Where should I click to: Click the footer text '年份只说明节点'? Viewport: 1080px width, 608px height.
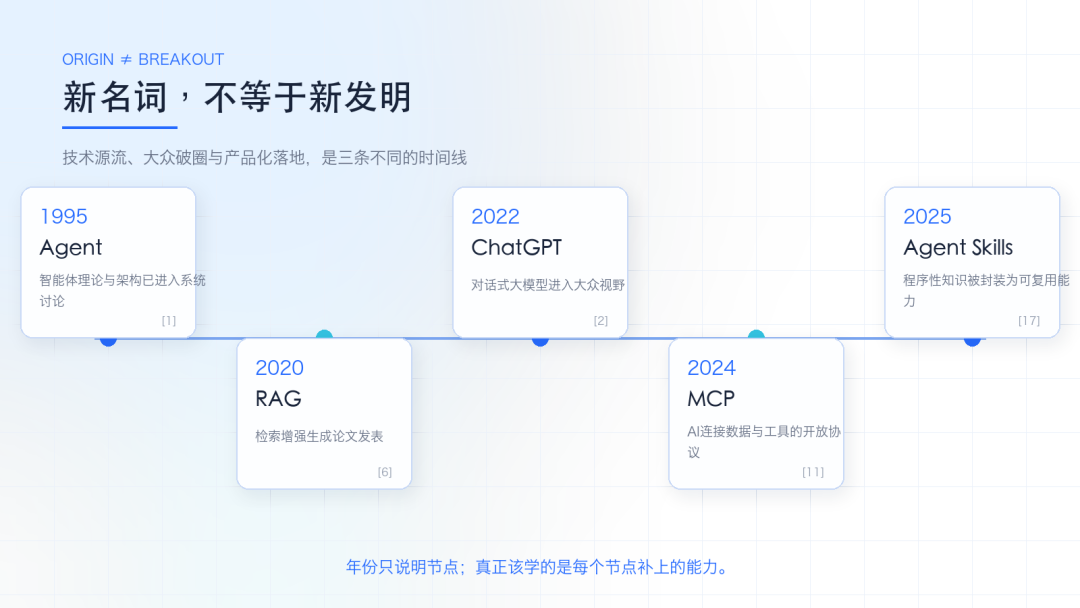pyautogui.click(x=402, y=567)
